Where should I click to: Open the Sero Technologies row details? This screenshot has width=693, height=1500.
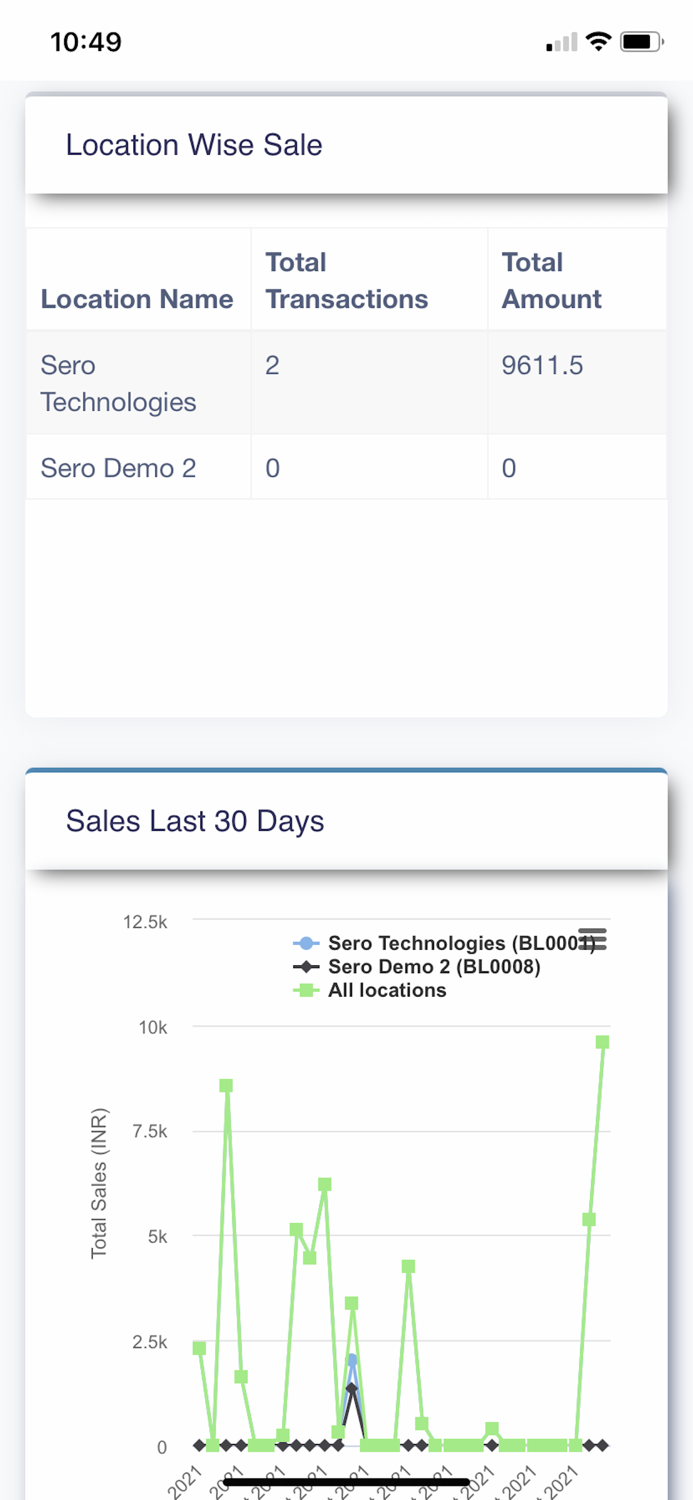tap(117, 384)
